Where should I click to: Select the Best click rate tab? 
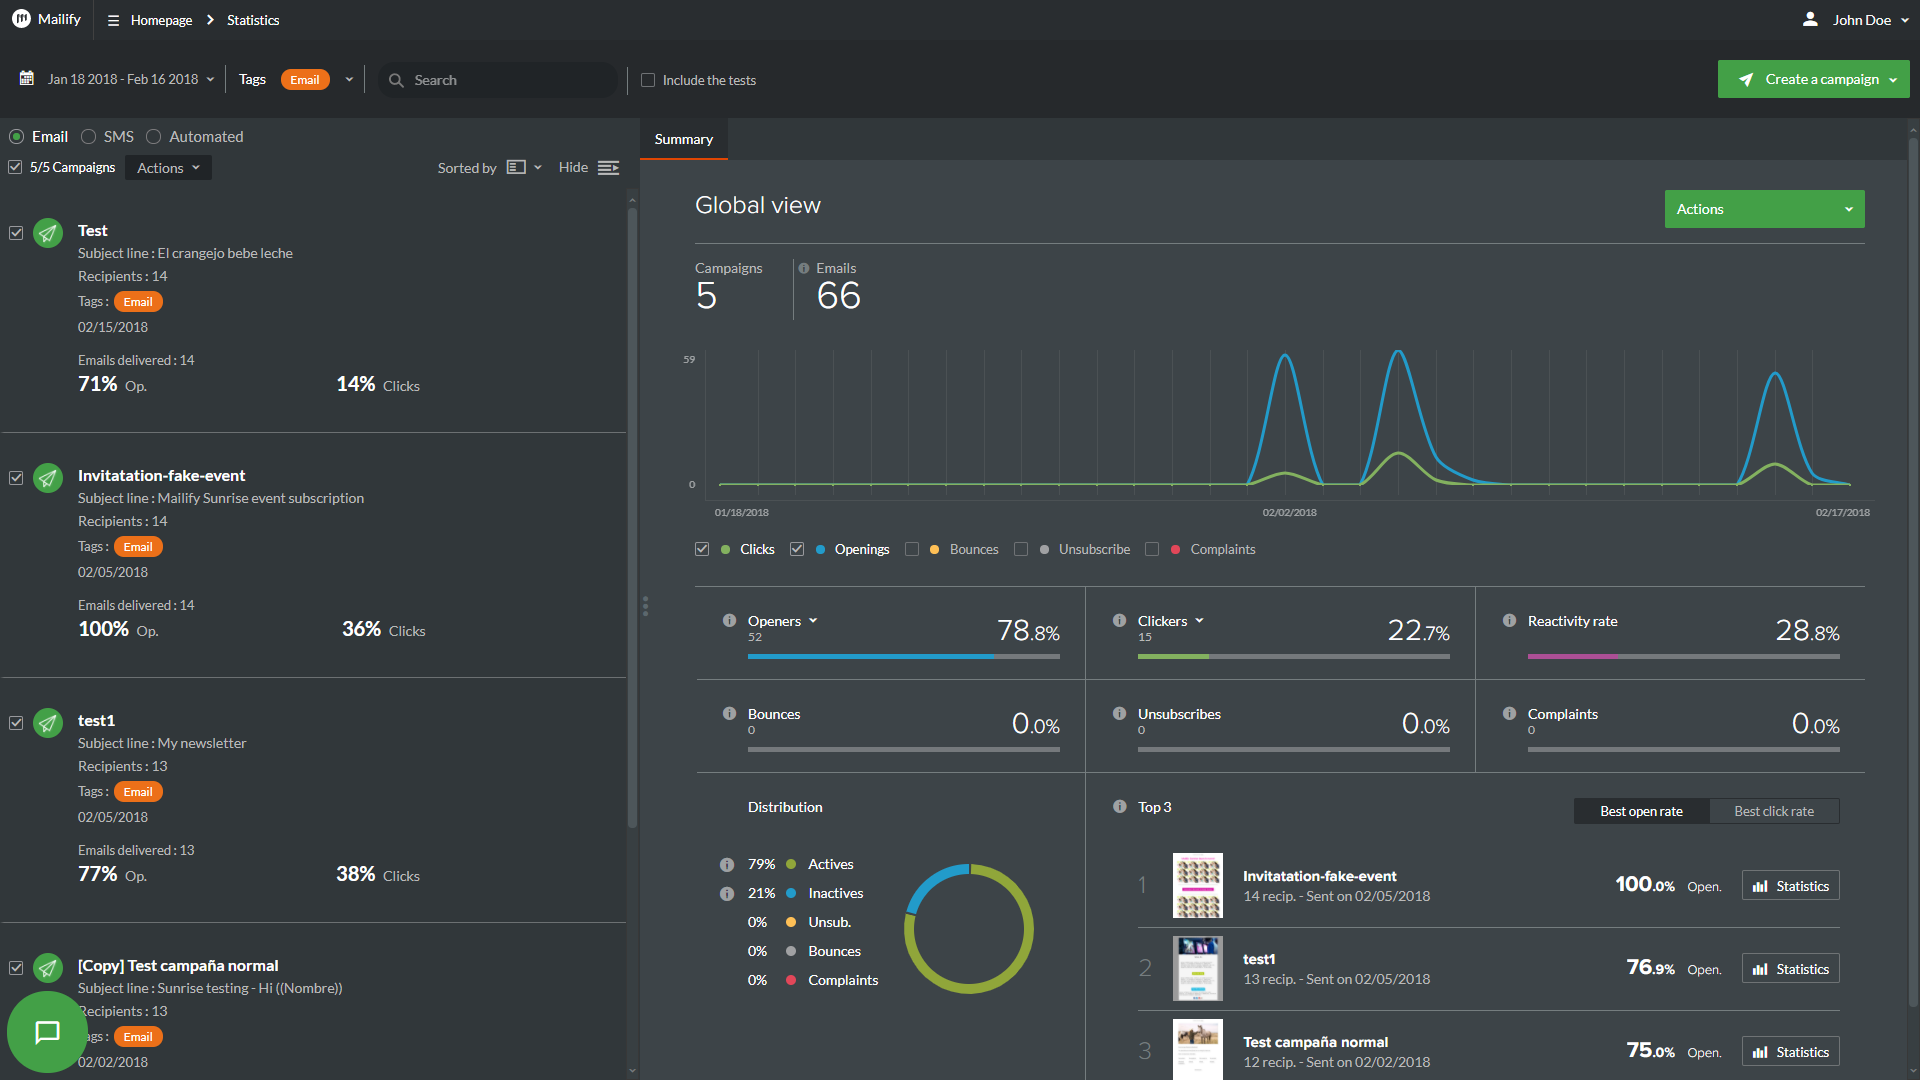1774,811
